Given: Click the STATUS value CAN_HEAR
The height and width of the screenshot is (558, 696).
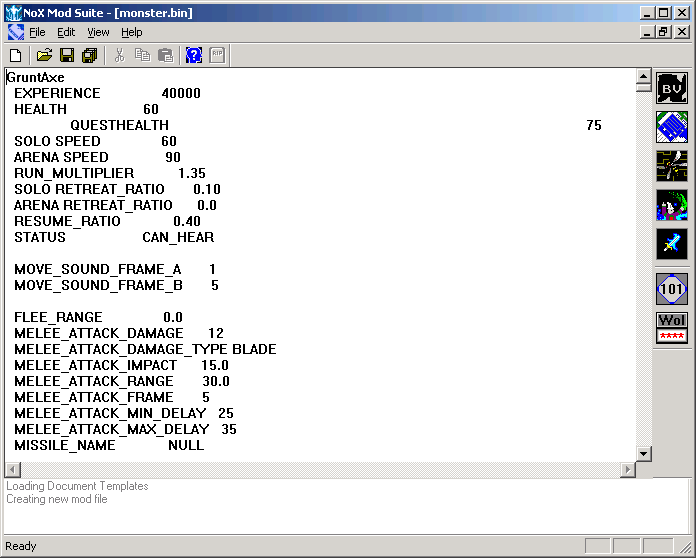Looking at the screenshot, I should [x=178, y=237].
